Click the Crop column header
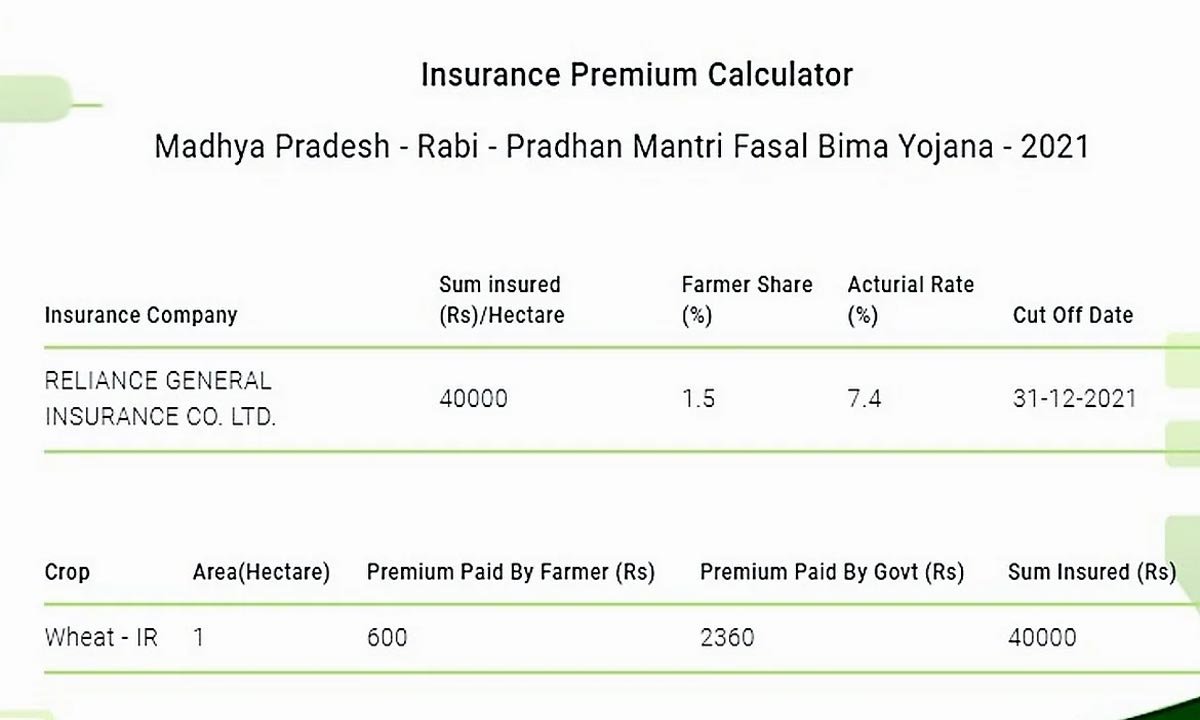 pos(67,573)
